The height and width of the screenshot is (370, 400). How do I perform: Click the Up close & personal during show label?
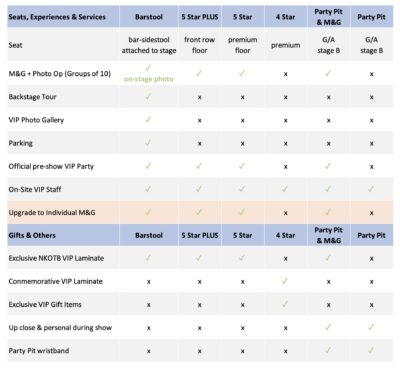[x=60, y=327]
